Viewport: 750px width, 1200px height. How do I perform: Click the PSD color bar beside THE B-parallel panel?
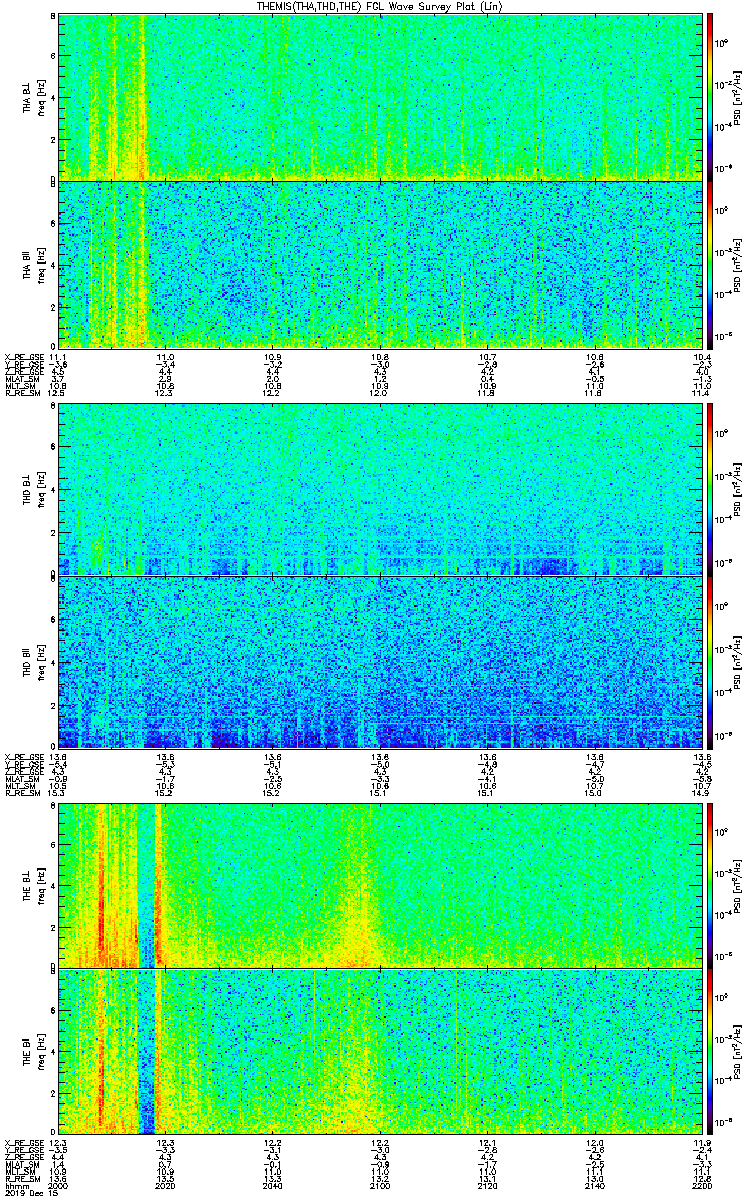[x=711, y=1053]
